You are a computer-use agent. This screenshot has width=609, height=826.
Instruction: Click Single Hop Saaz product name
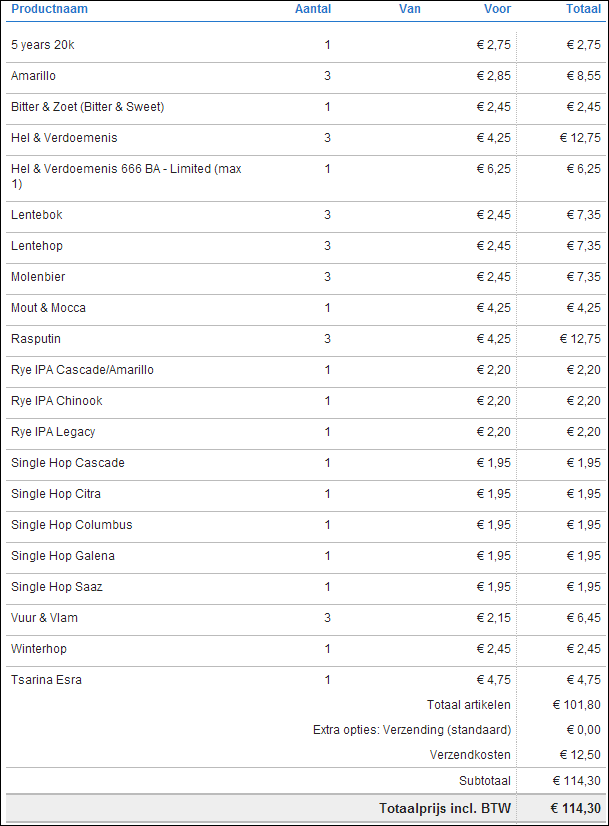[x=57, y=587]
